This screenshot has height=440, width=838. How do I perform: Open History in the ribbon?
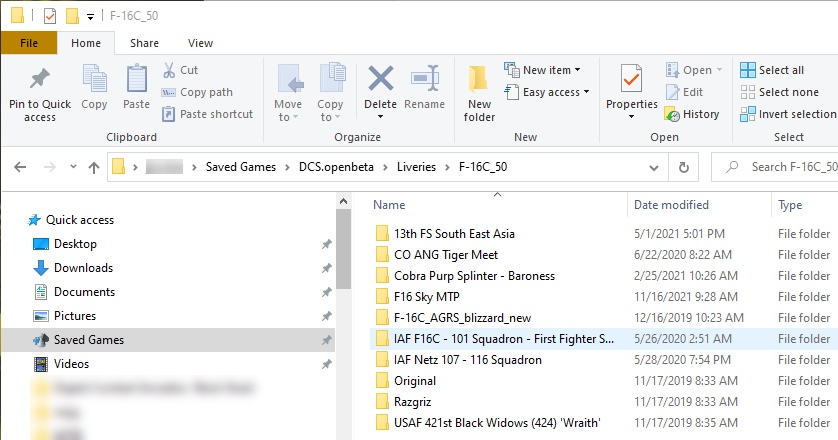[692, 114]
